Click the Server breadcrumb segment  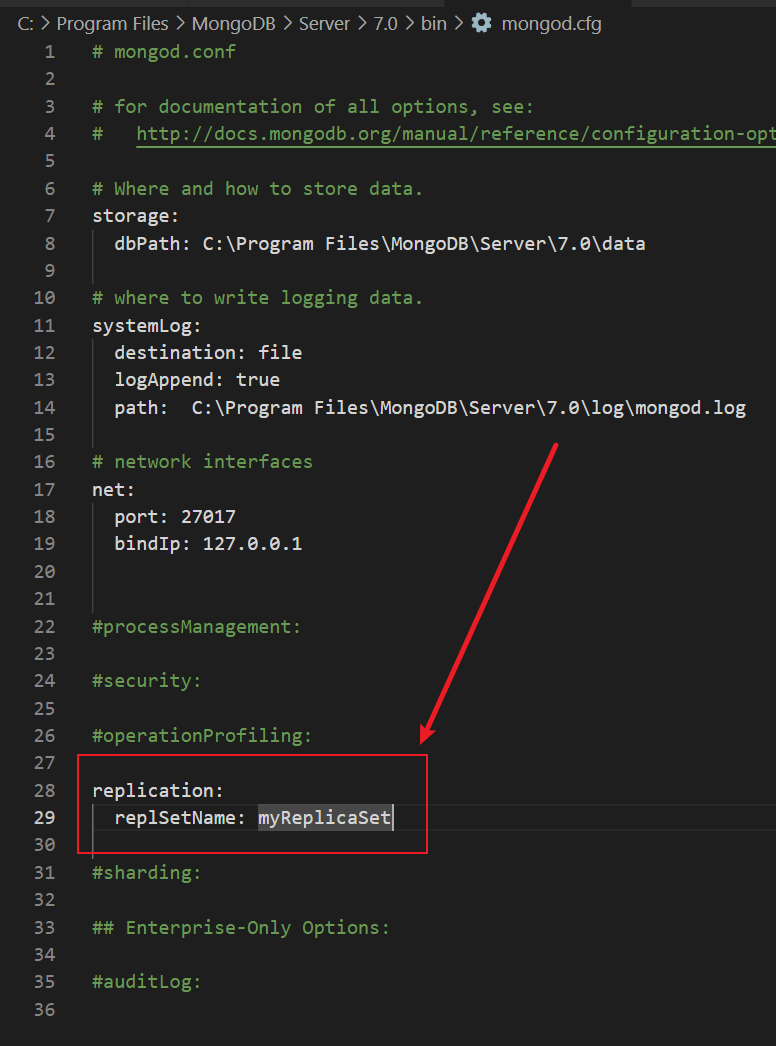324,24
